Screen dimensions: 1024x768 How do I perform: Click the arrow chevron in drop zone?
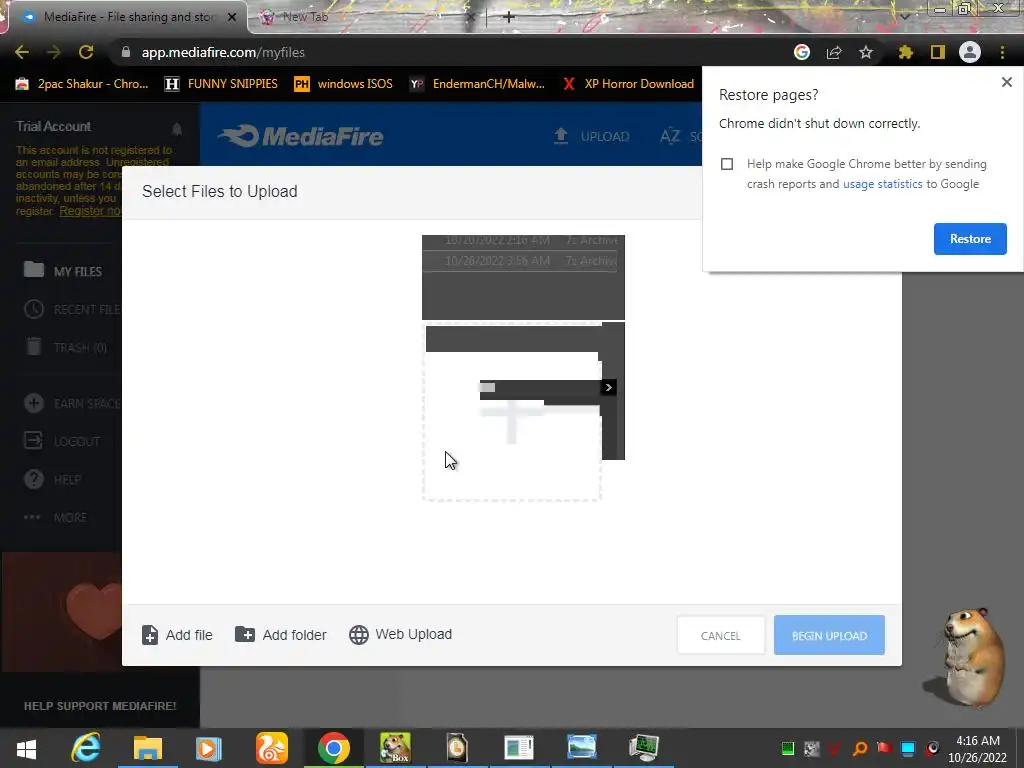pyautogui.click(x=609, y=387)
